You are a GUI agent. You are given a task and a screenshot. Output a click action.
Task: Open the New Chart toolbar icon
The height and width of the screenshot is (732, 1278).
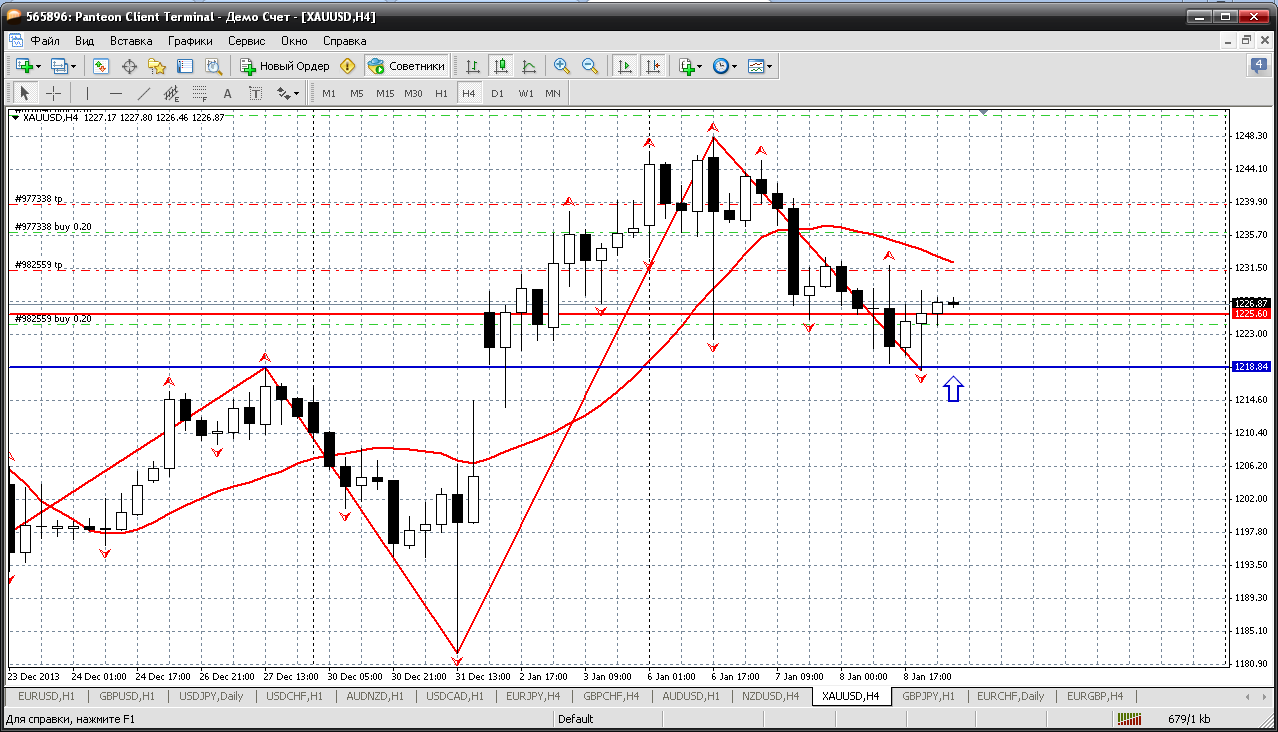(24, 66)
